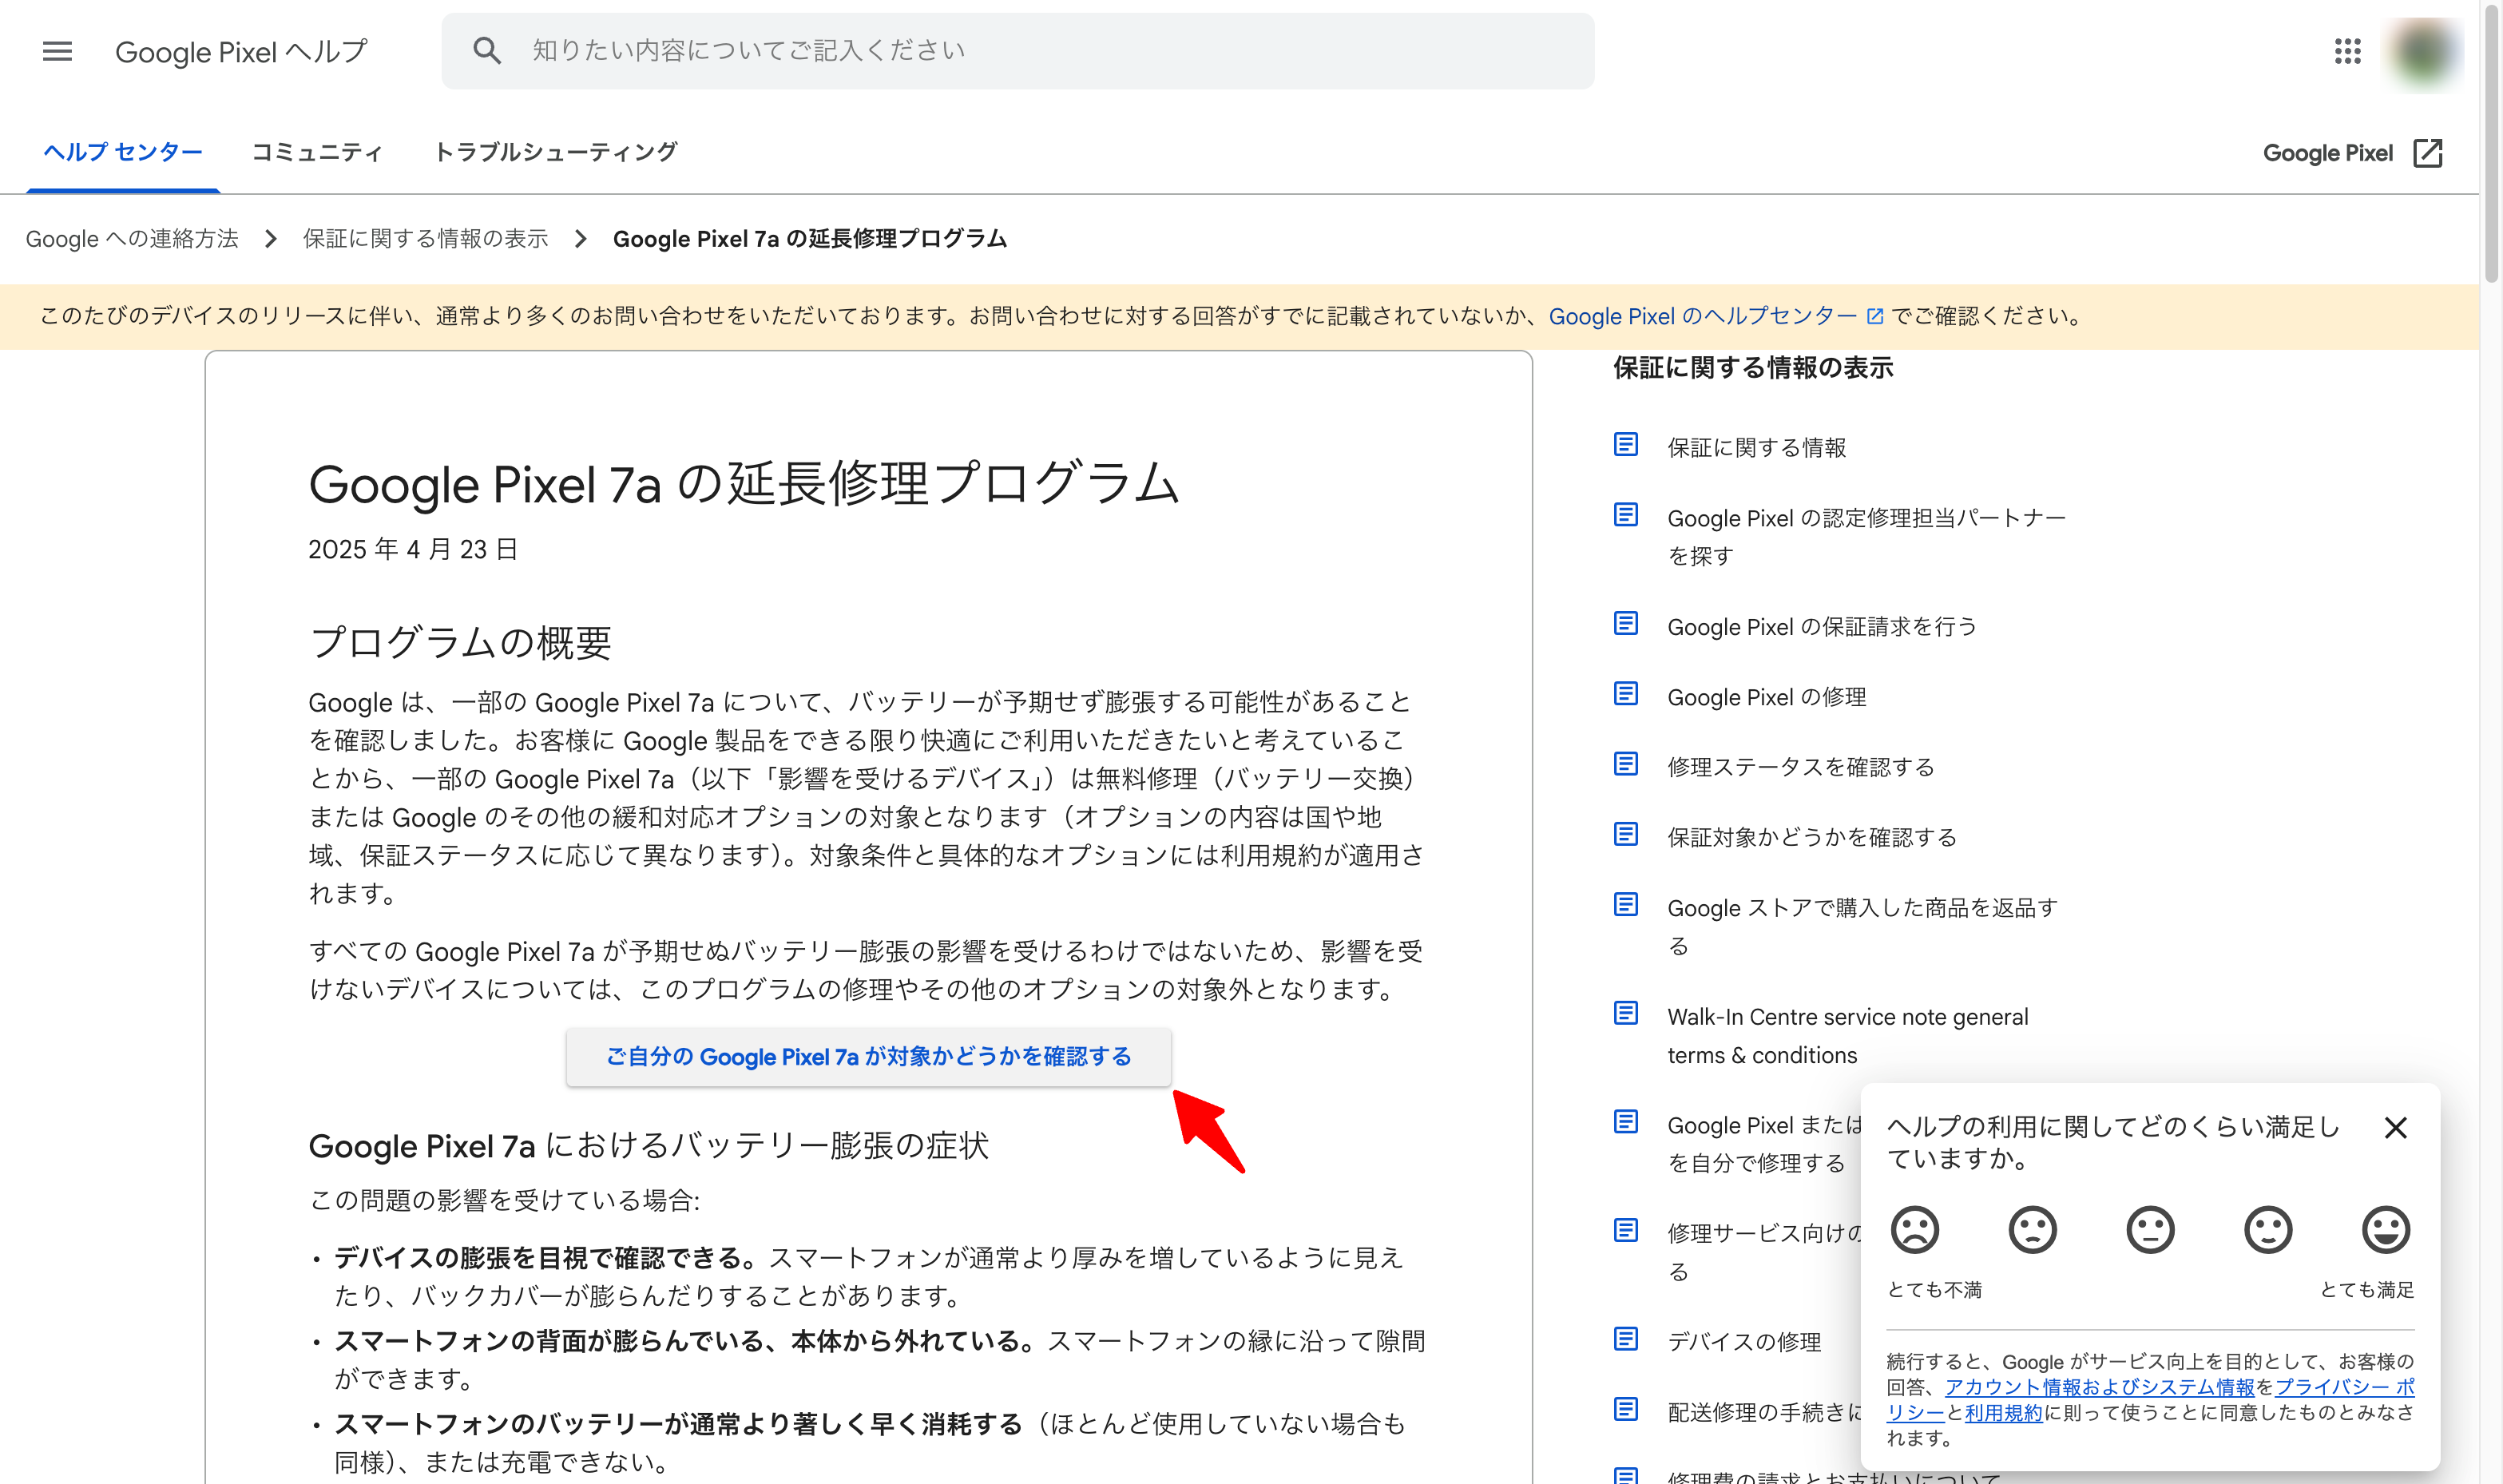
Task: Click the Google Pixel ヘルプ title
Action: 241,51
